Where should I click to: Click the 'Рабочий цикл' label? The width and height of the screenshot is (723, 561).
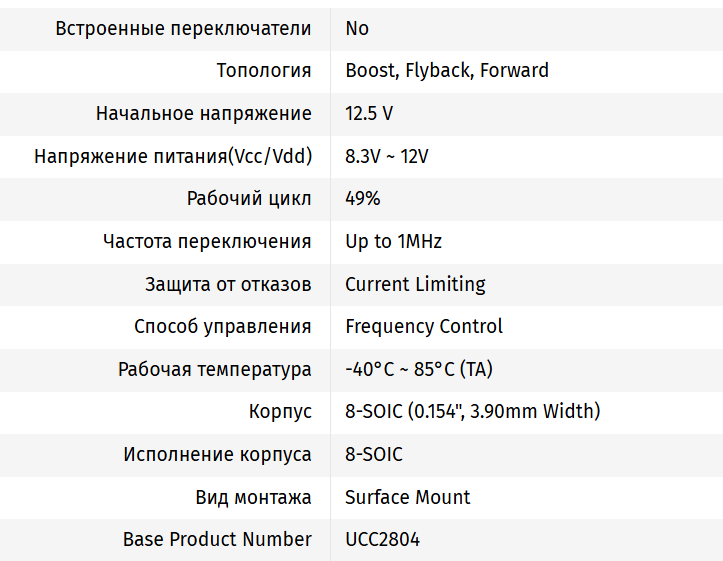(249, 198)
